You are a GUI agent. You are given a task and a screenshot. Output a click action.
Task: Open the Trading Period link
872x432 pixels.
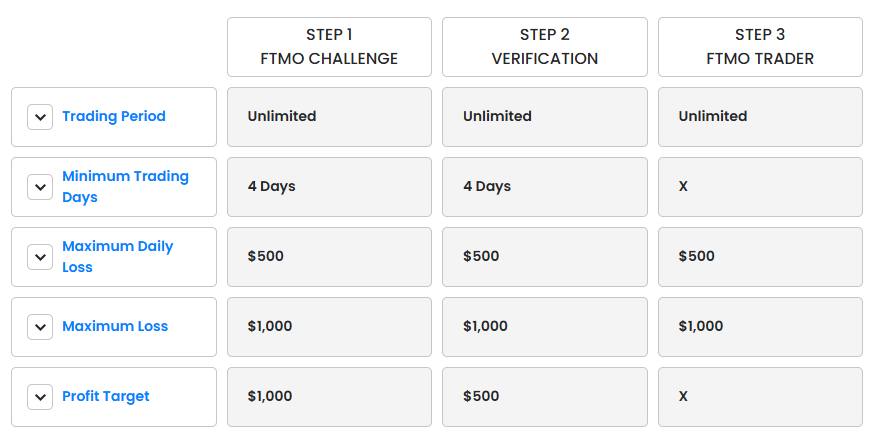pyautogui.click(x=114, y=116)
